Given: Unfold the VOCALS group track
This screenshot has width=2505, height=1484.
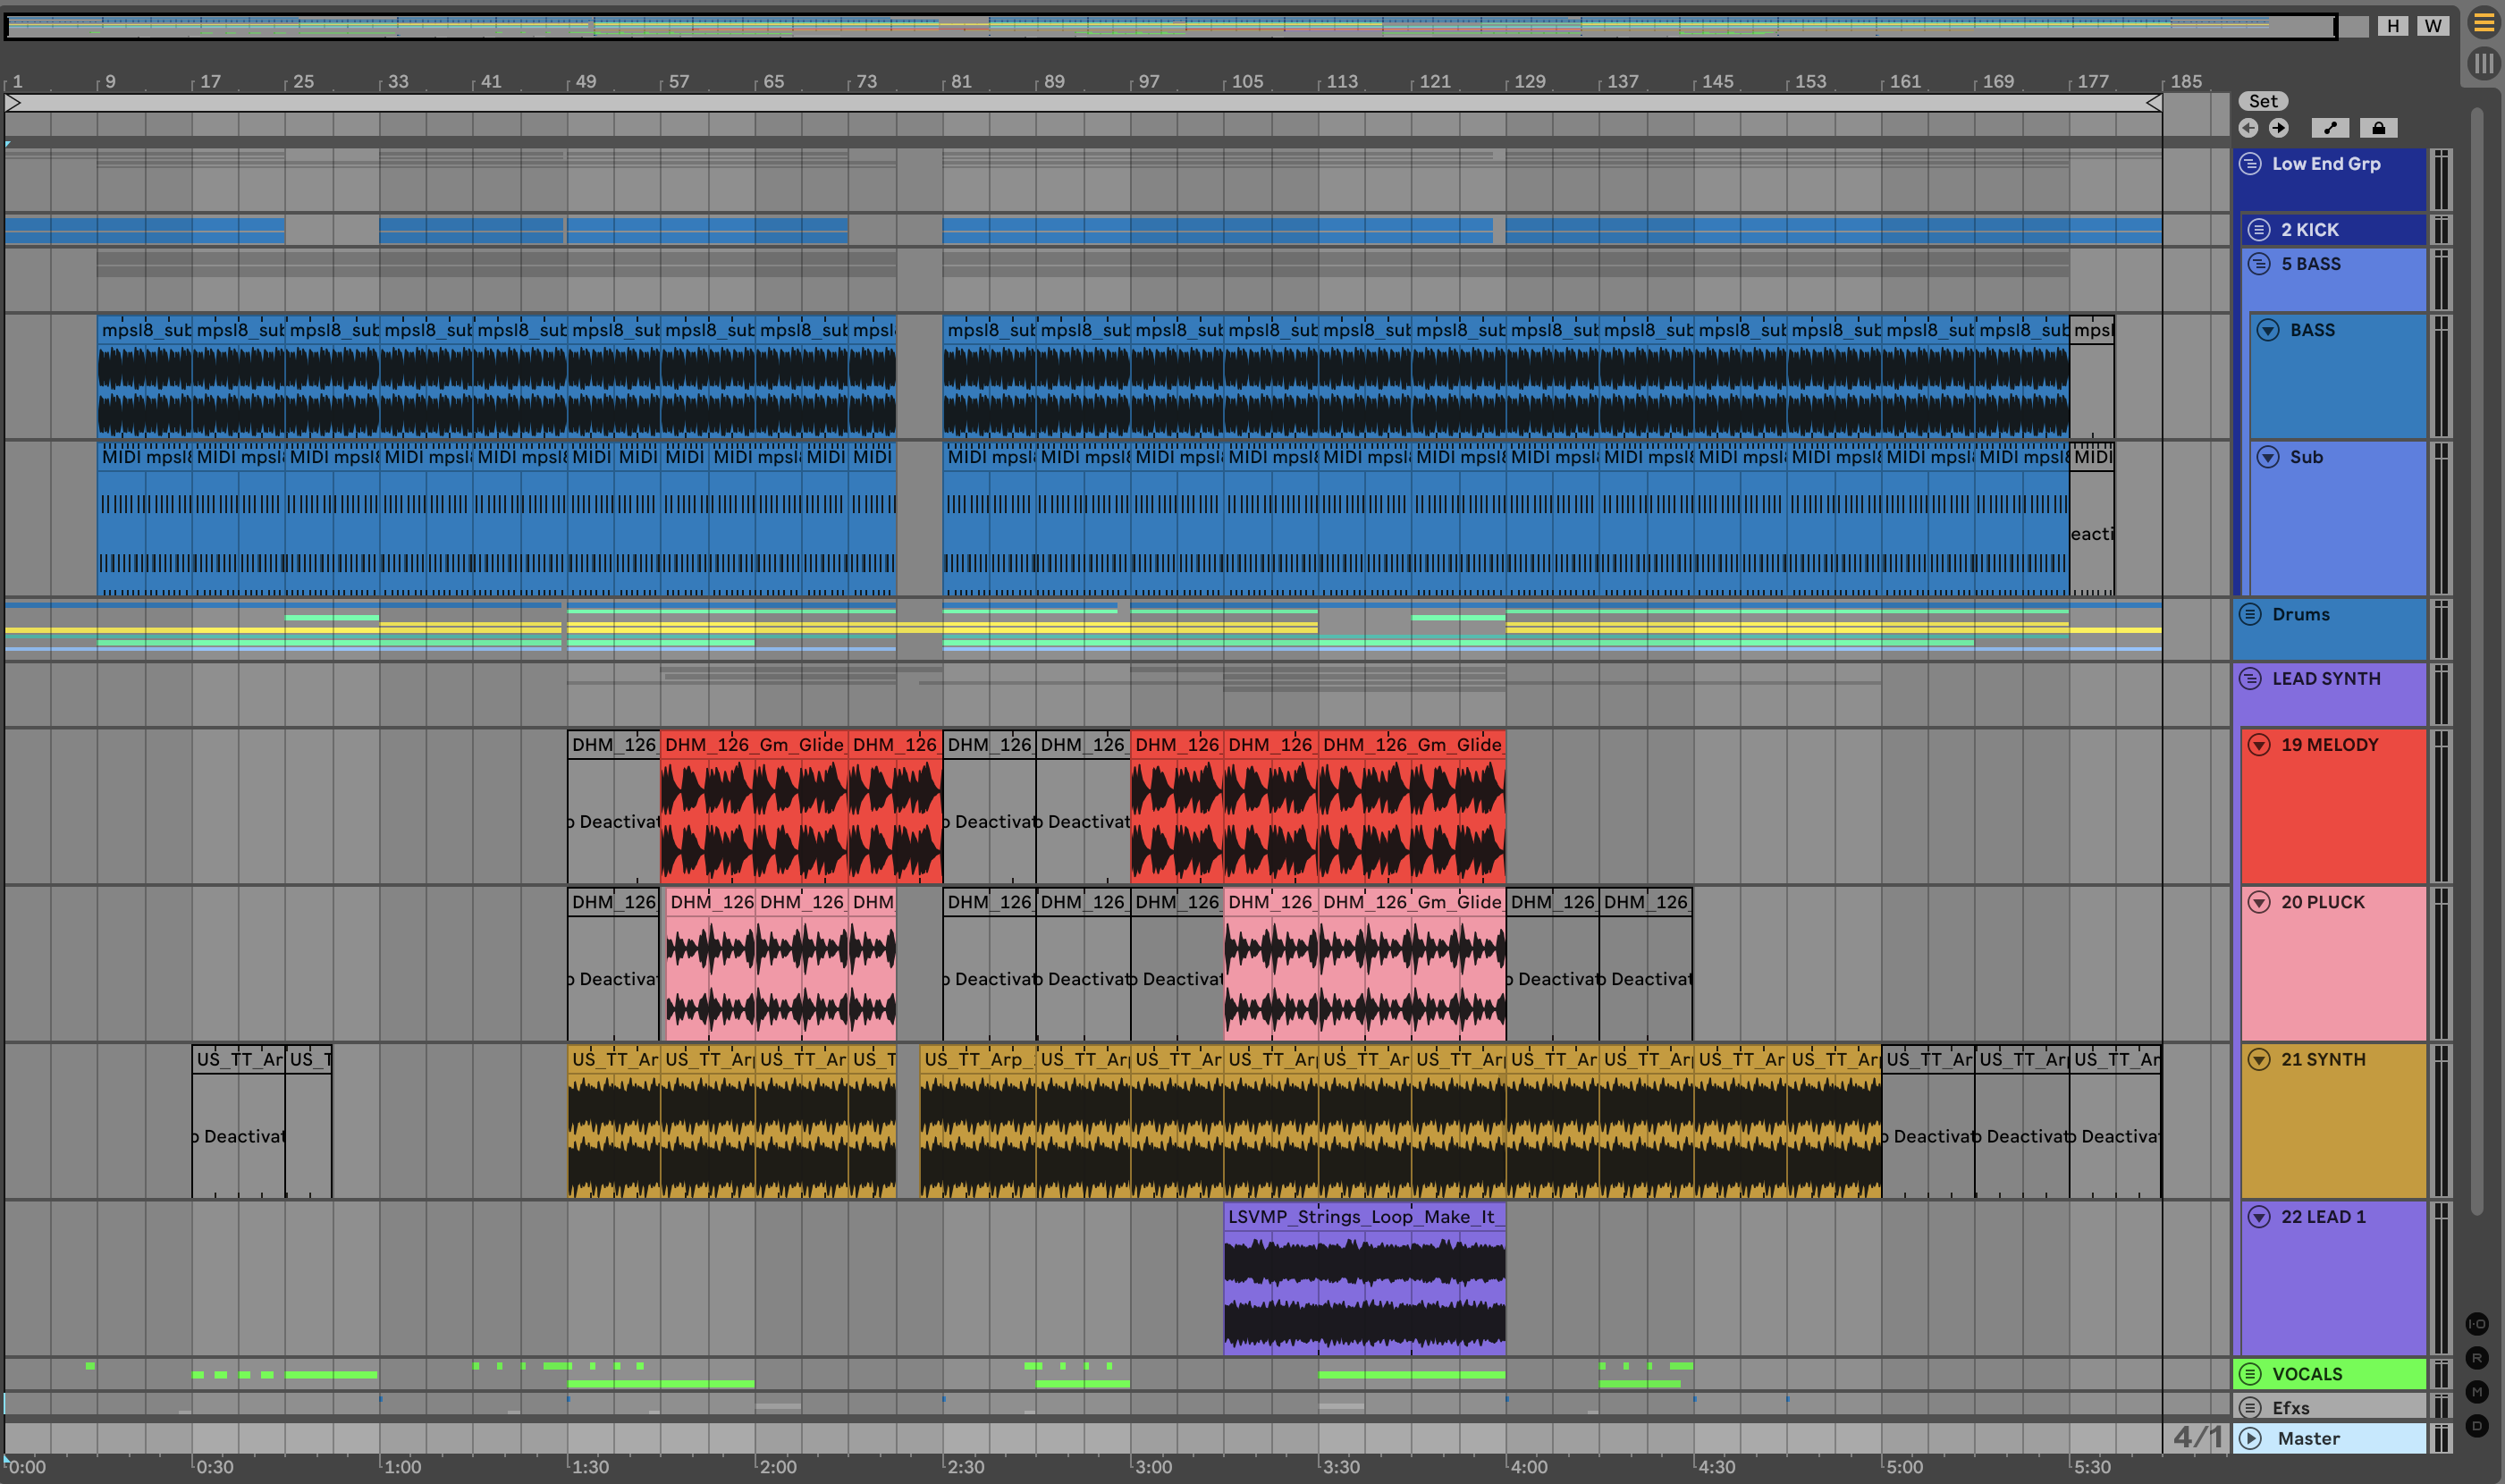Looking at the screenshot, I should click(2250, 1374).
